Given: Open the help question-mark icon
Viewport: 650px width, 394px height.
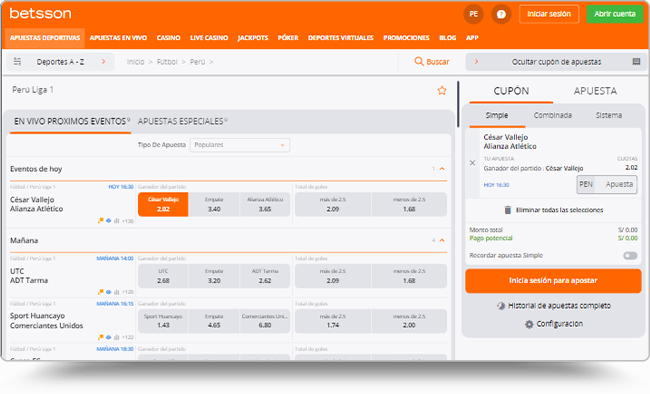Looking at the screenshot, I should point(501,14).
